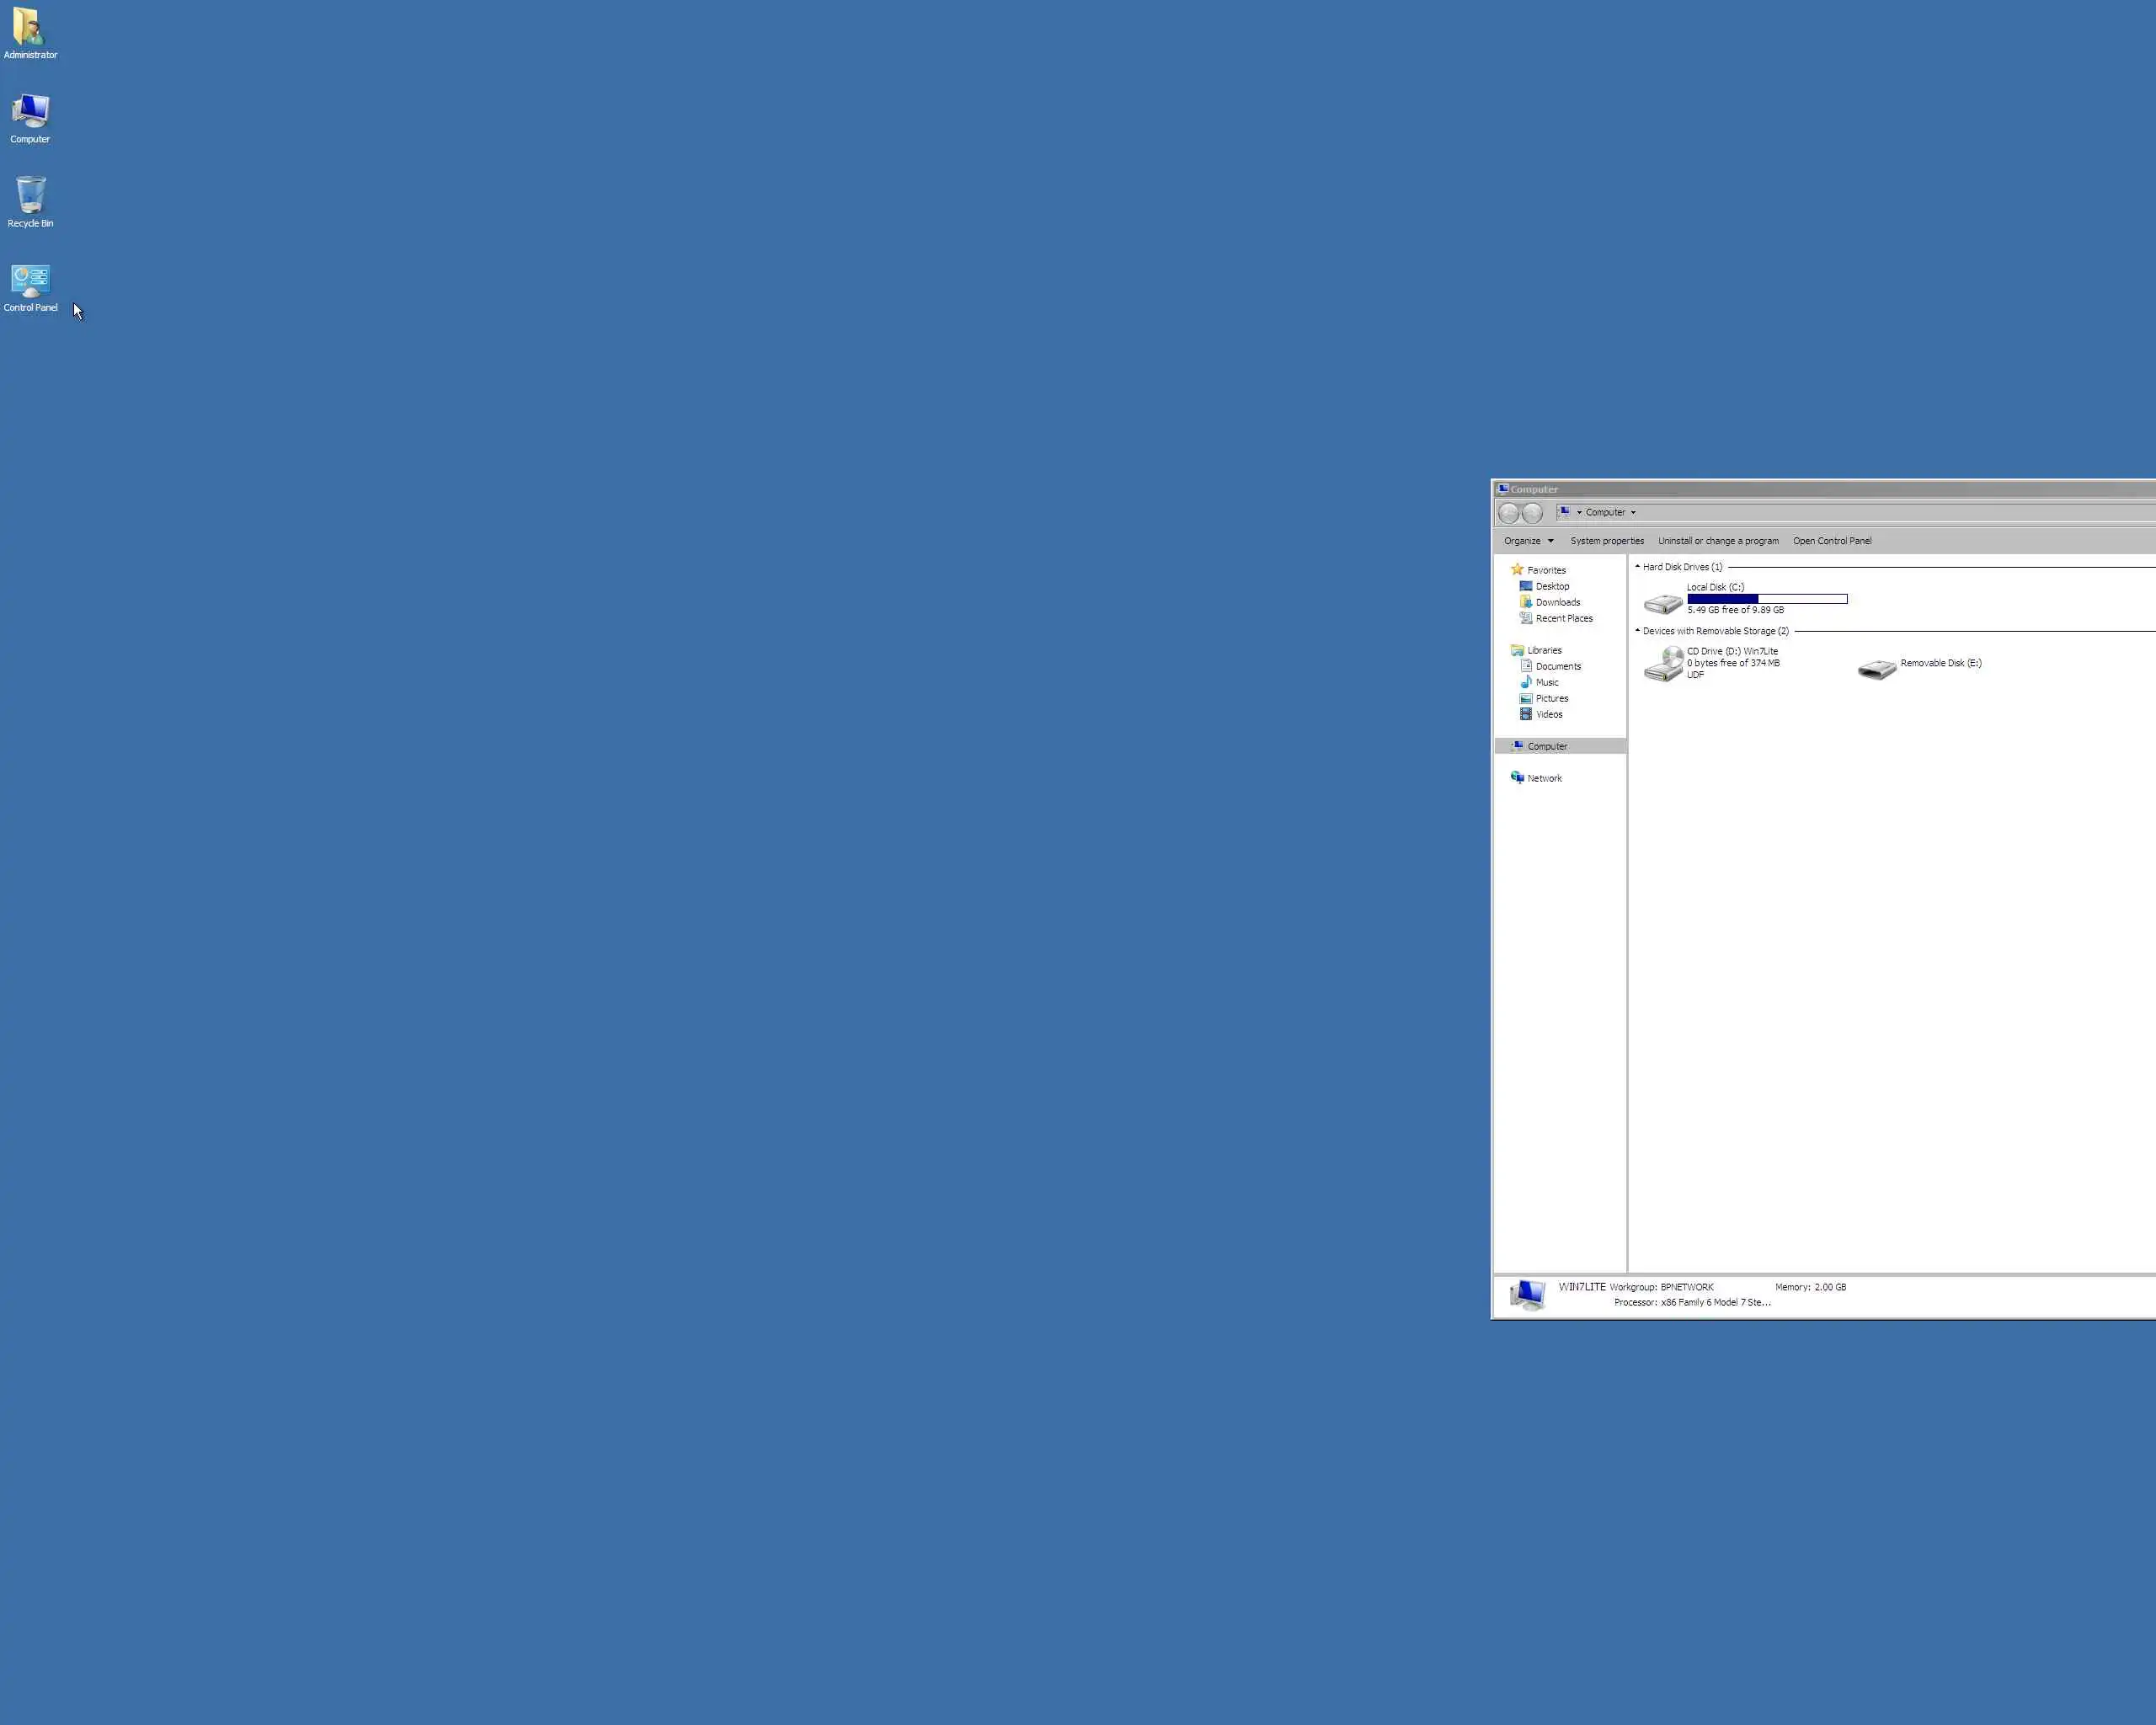Image resolution: width=2156 pixels, height=1725 pixels.
Task: Click the Computer desktop icon
Action: (x=30, y=112)
